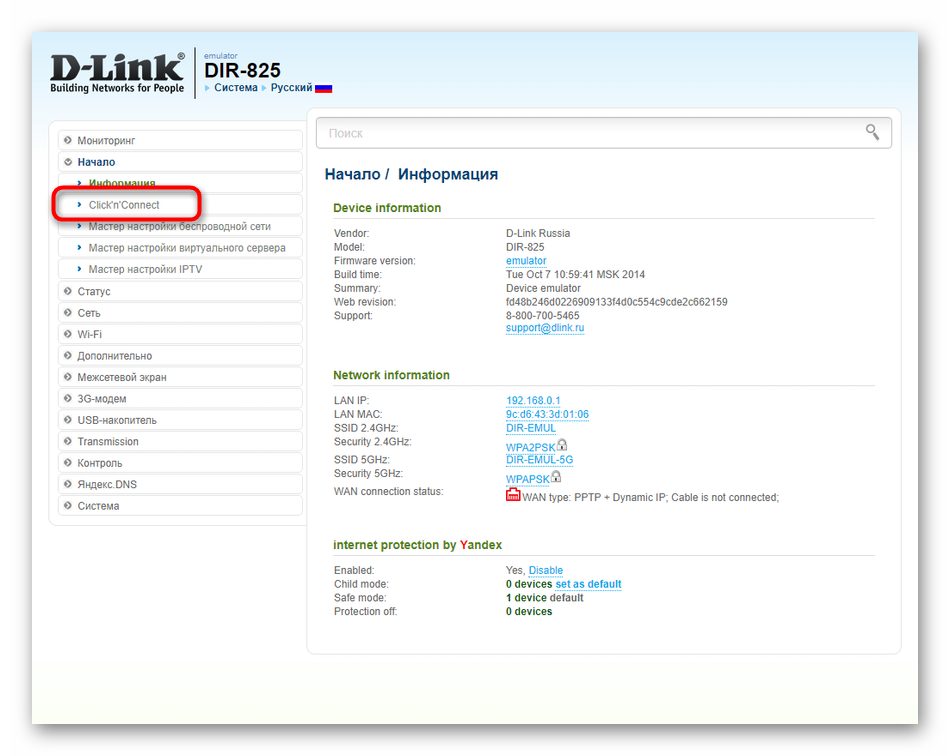Screen dimensions: 950x756
Task: Click support phone 8-800-700-5465
Action: pos(542,316)
